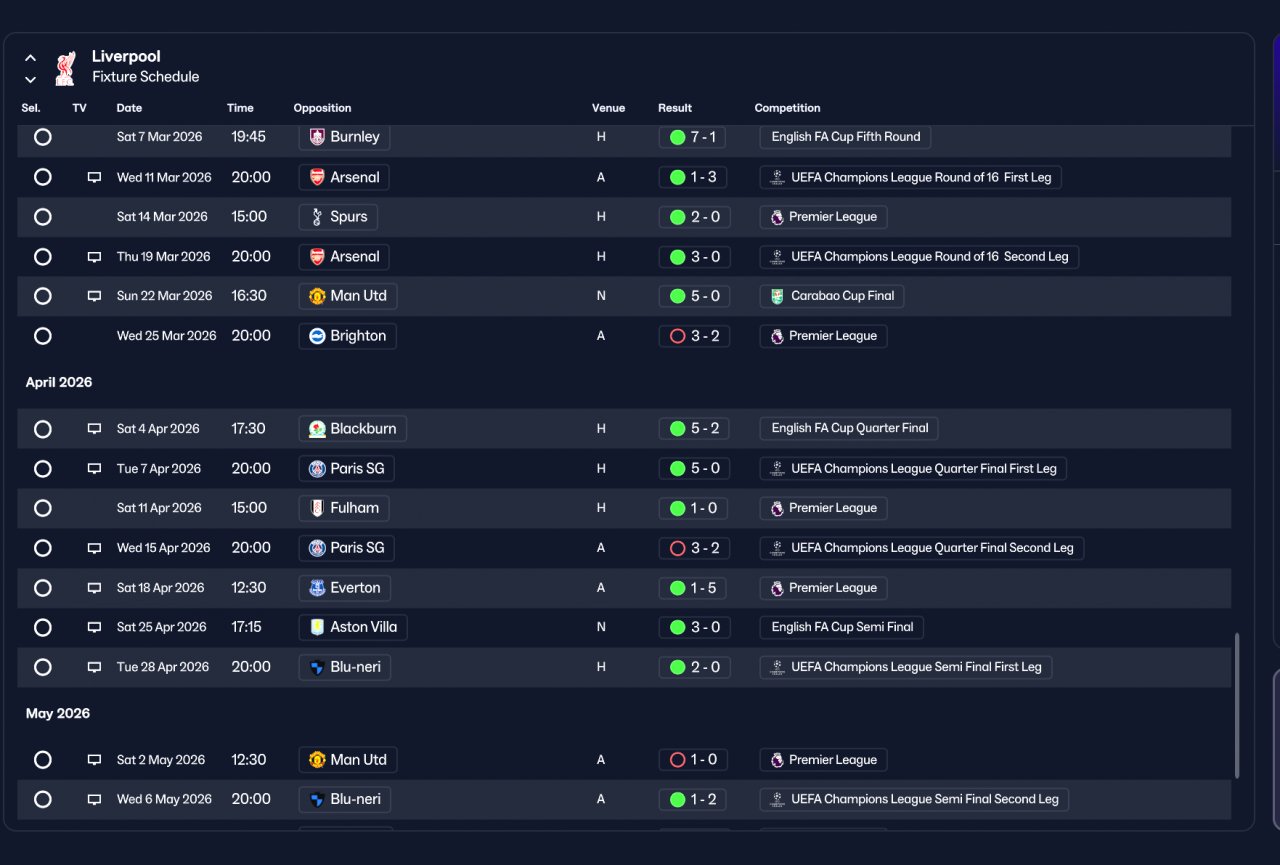
Task: Click the TV icon on Sat 18 Apr Everton row
Action: click(94, 588)
